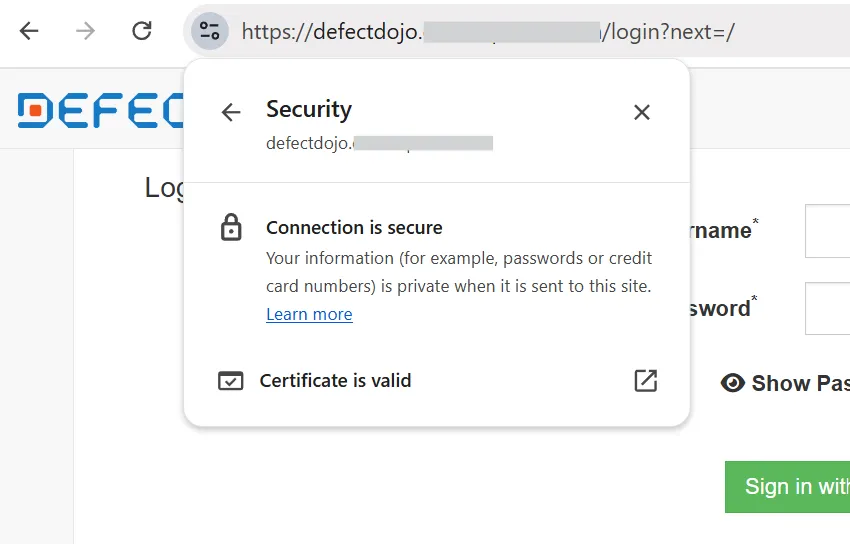Screen dimensions: 850x544
Task: Click the browser forward arrow
Action: pos(85,31)
